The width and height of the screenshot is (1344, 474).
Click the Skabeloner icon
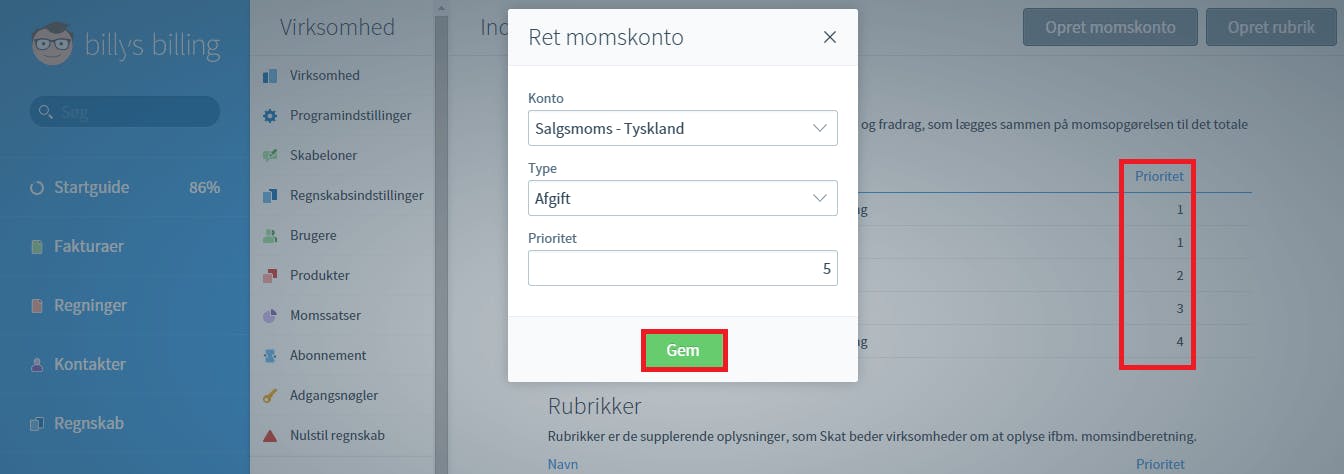(x=269, y=156)
